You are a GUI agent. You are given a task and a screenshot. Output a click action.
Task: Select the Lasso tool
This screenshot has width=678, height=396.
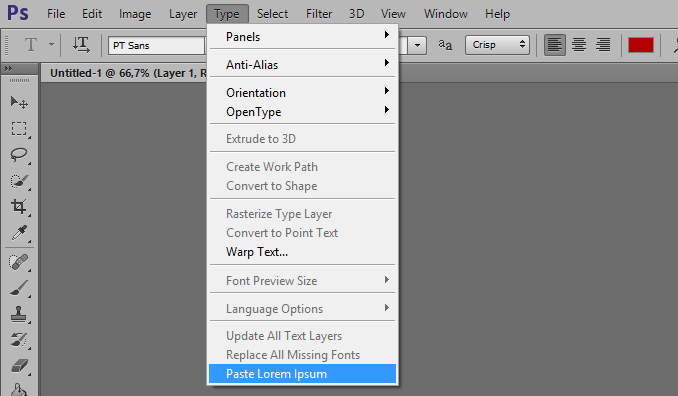pyautogui.click(x=19, y=155)
